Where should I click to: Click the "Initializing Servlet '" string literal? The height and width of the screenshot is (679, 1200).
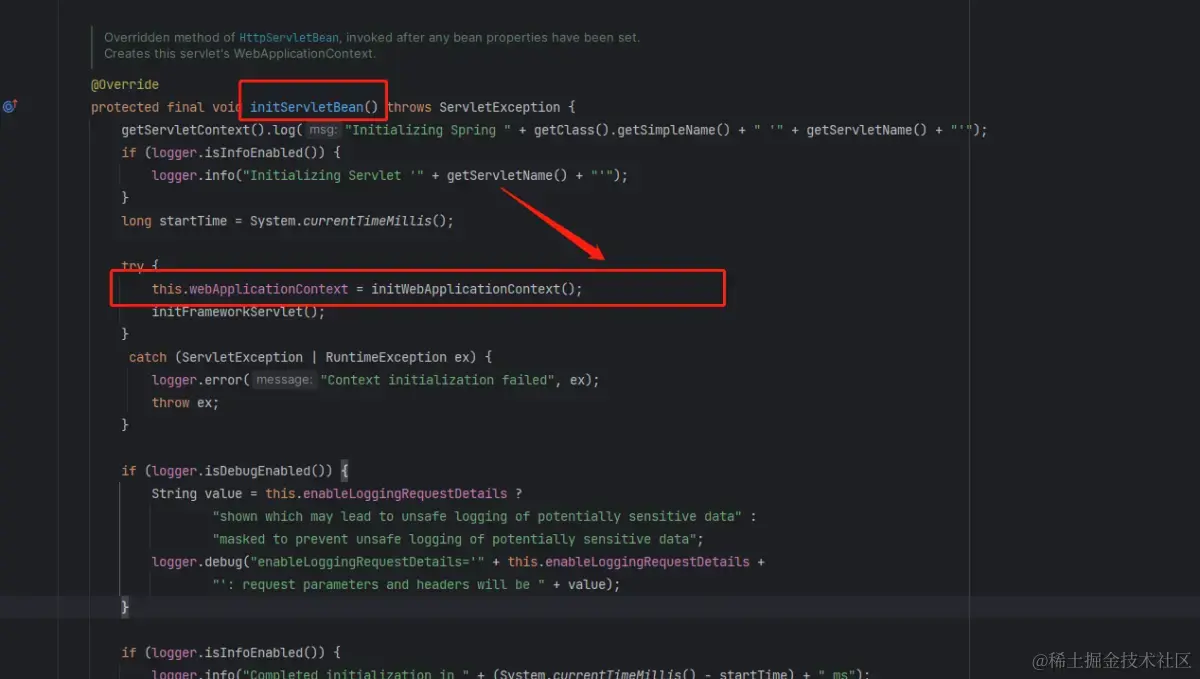pyautogui.click(x=333, y=175)
